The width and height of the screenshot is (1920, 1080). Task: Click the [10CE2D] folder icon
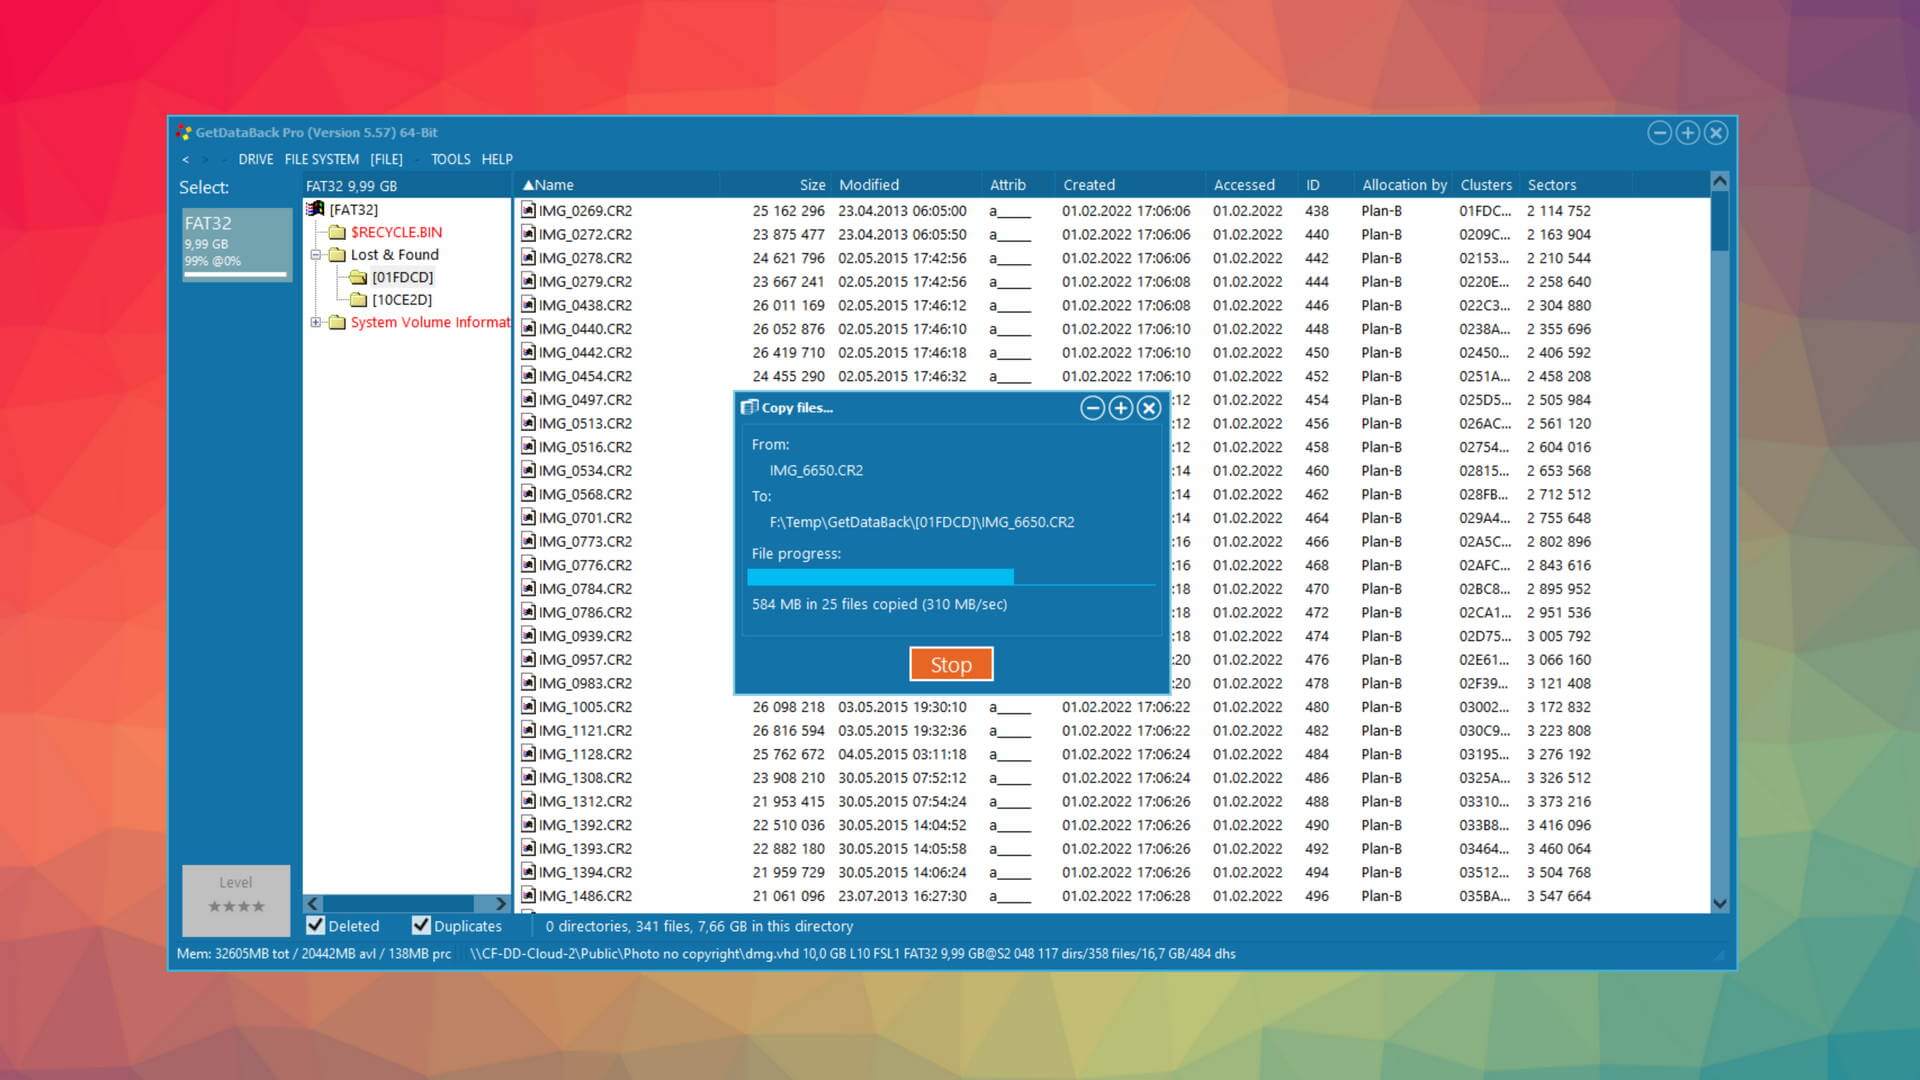pos(358,300)
